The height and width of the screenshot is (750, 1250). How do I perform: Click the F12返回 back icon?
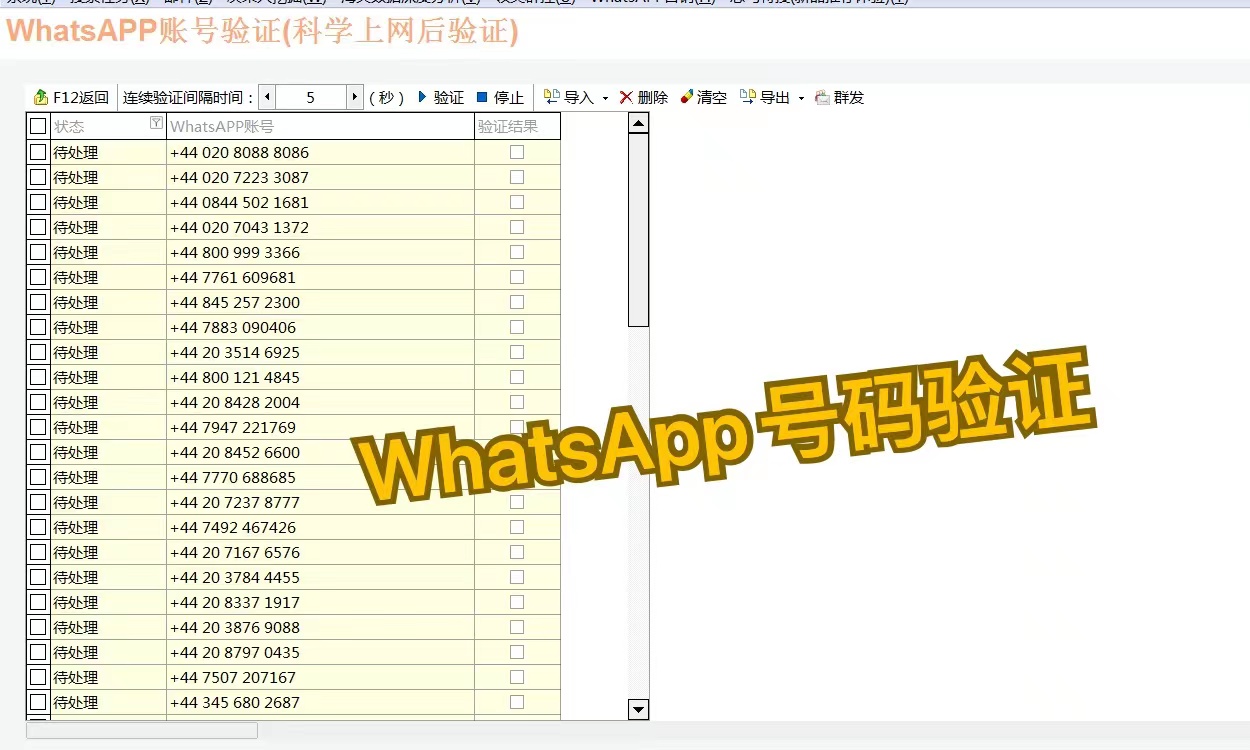[41, 97]
